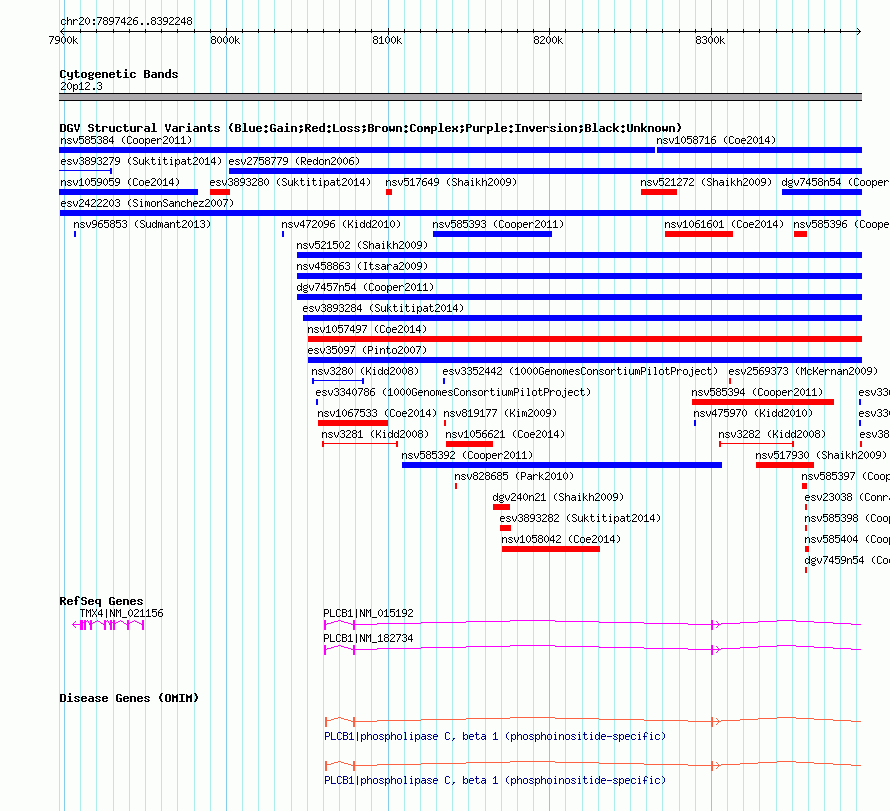Click the chr20:7897426..8392248 coordinates label

[x=127, y=22]
